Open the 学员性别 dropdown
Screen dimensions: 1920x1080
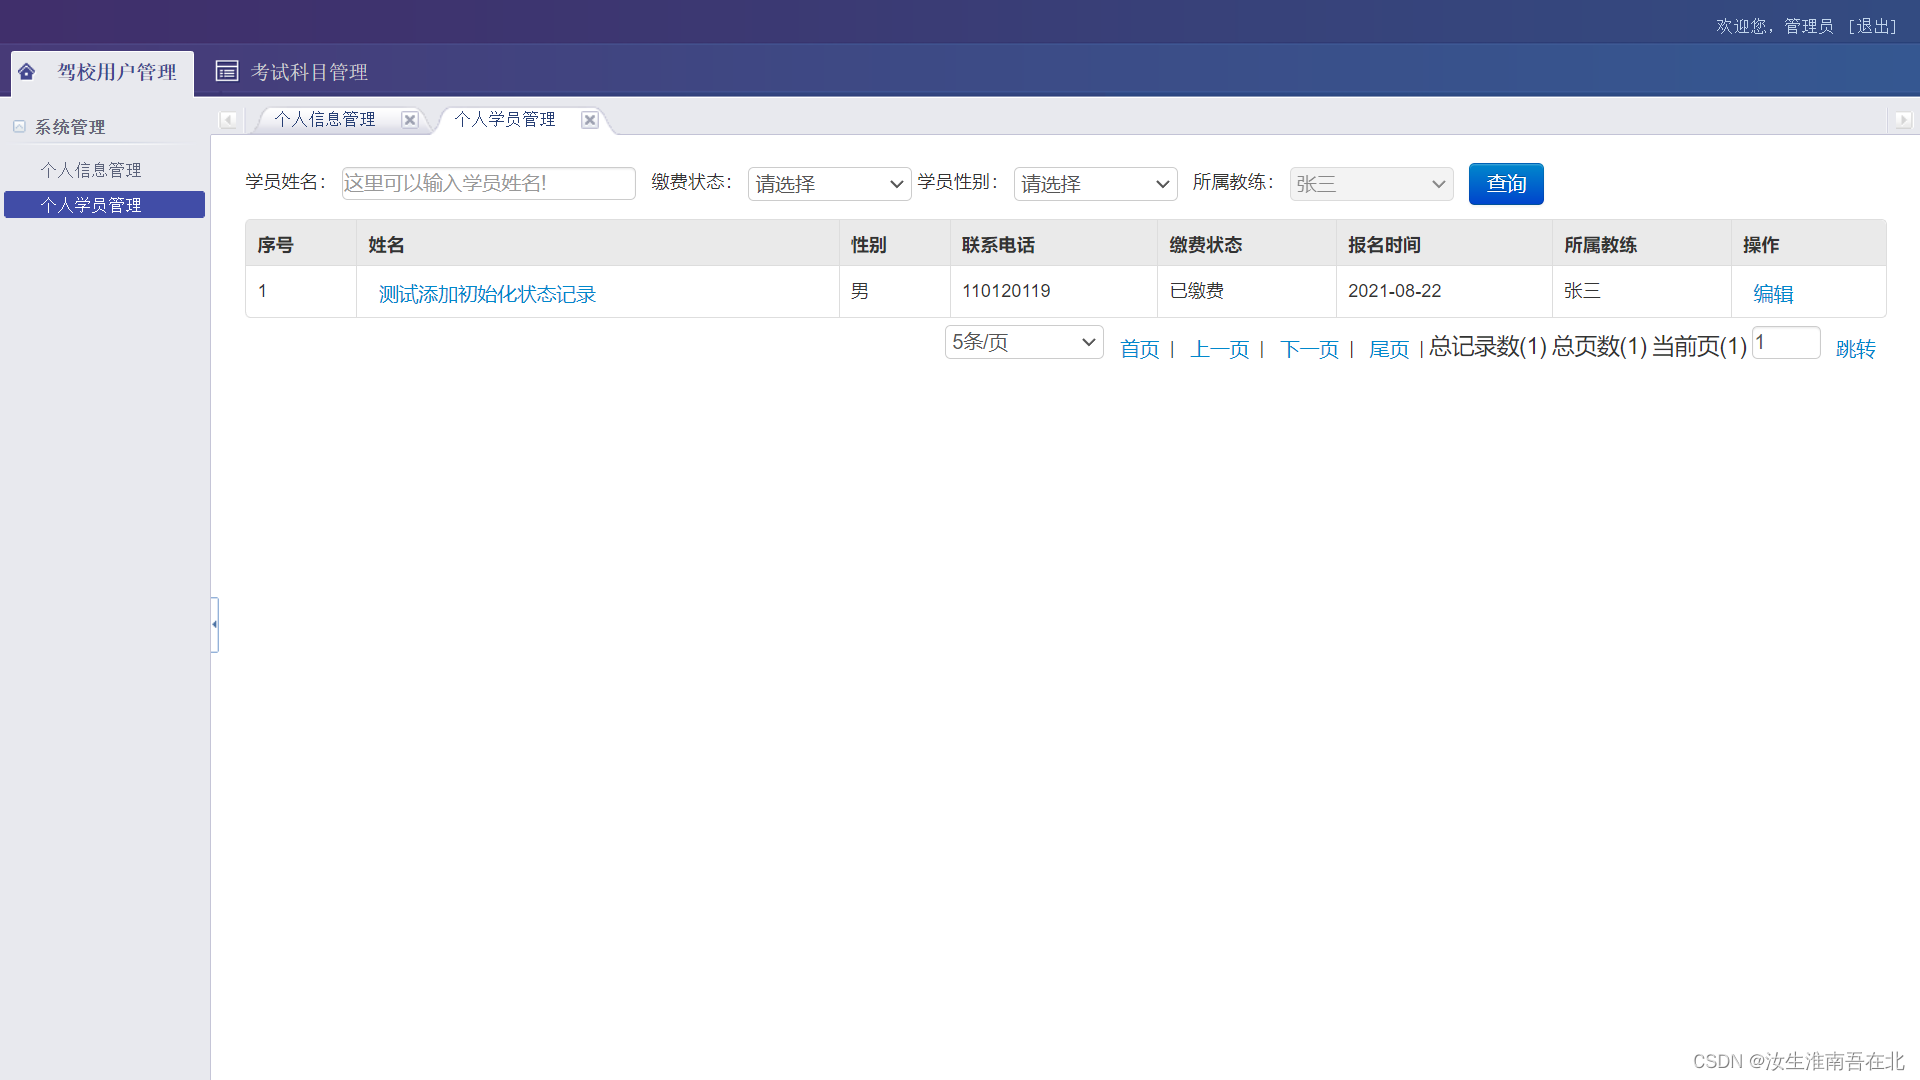(1095, 184)
